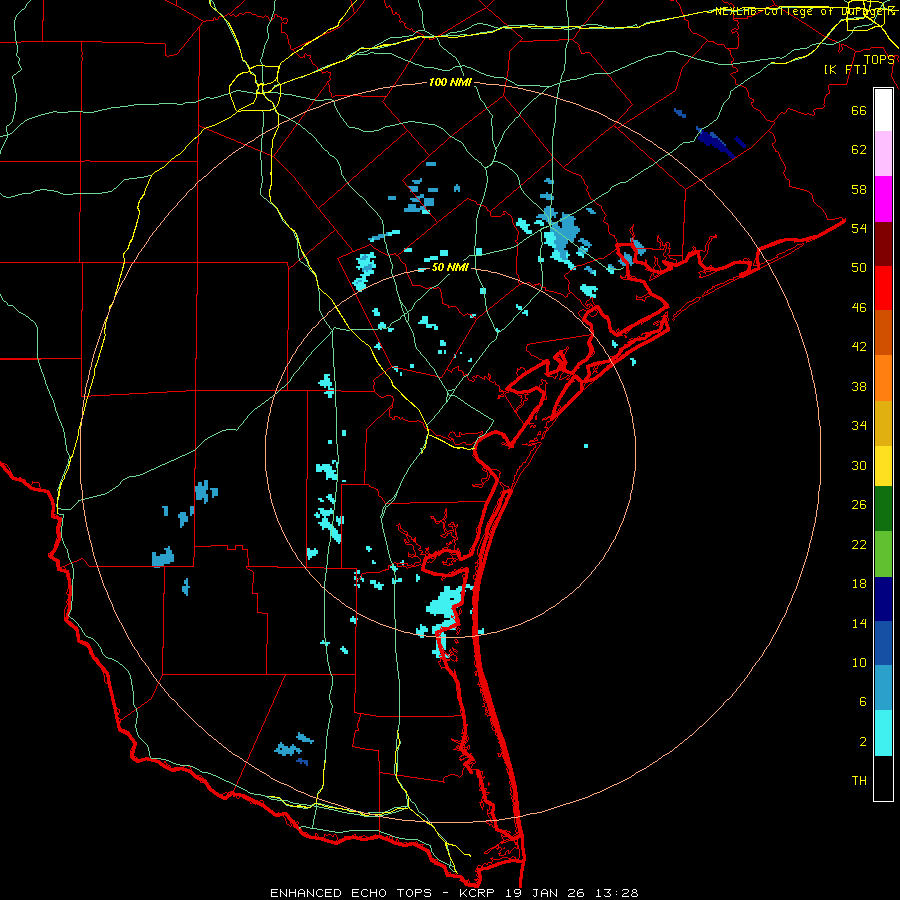Select the dark orange legend block
Image resolution: width=900 pixels, height=900 pixels.
[x=883, y=332]
